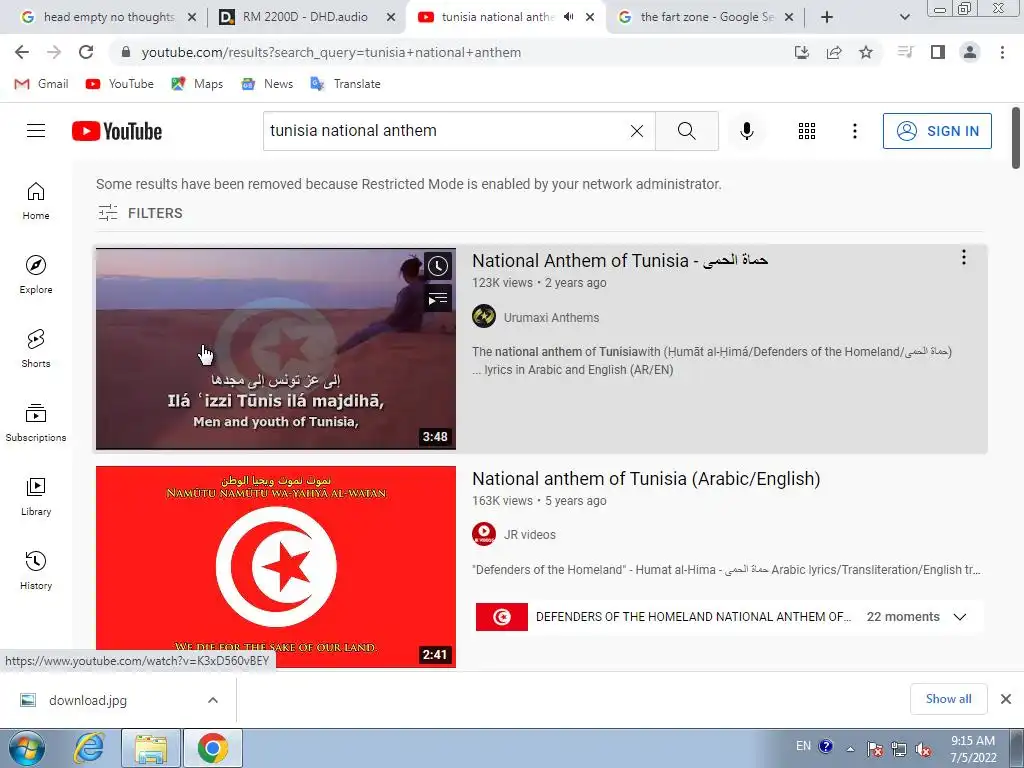Open Shorts in the sidebar
The image size is (1024, 768).
[x=36, y=348]
